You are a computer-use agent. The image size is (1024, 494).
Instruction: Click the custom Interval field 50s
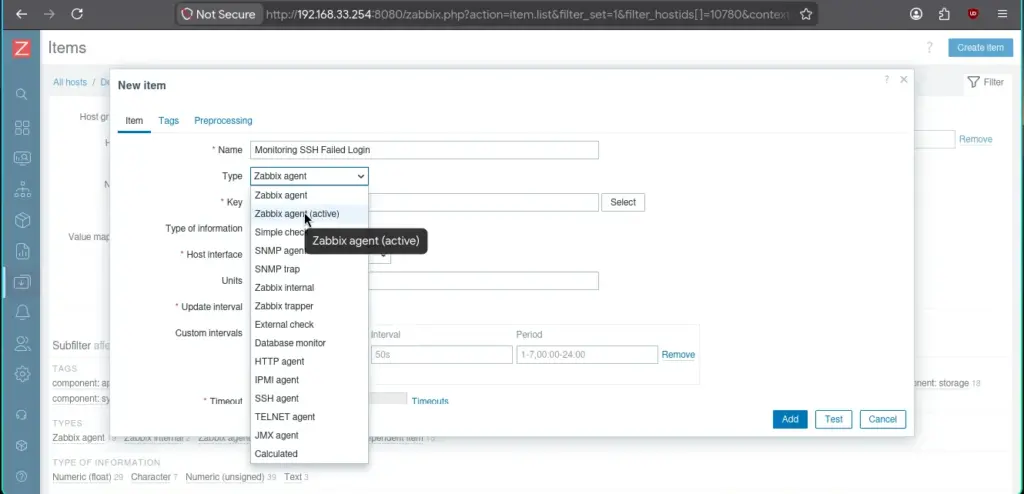click(441, 355)
